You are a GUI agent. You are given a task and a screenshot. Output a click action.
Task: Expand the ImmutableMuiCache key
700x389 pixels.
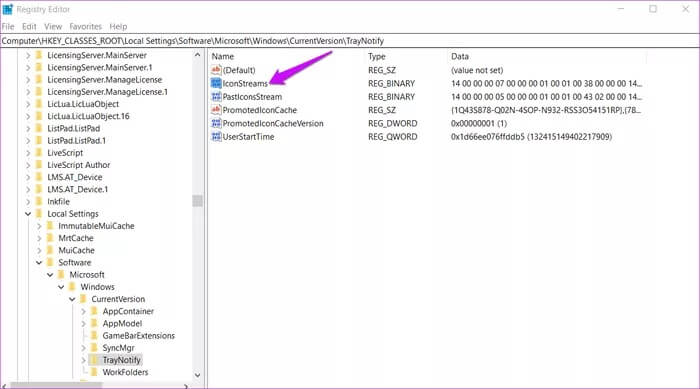click(x=39, y=226)
